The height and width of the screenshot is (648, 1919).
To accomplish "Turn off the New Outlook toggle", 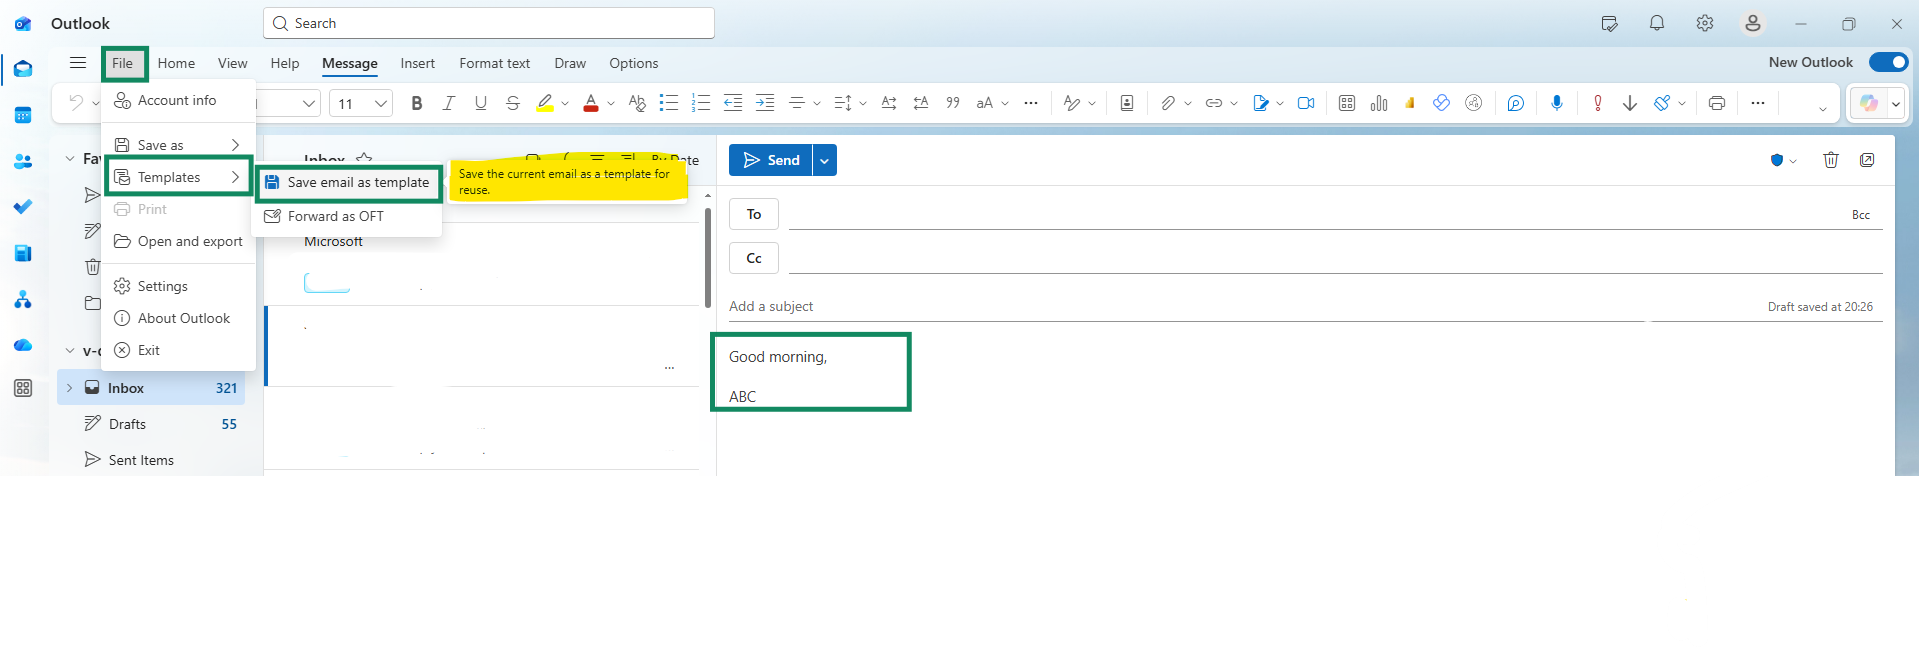I will point(1888,62).
